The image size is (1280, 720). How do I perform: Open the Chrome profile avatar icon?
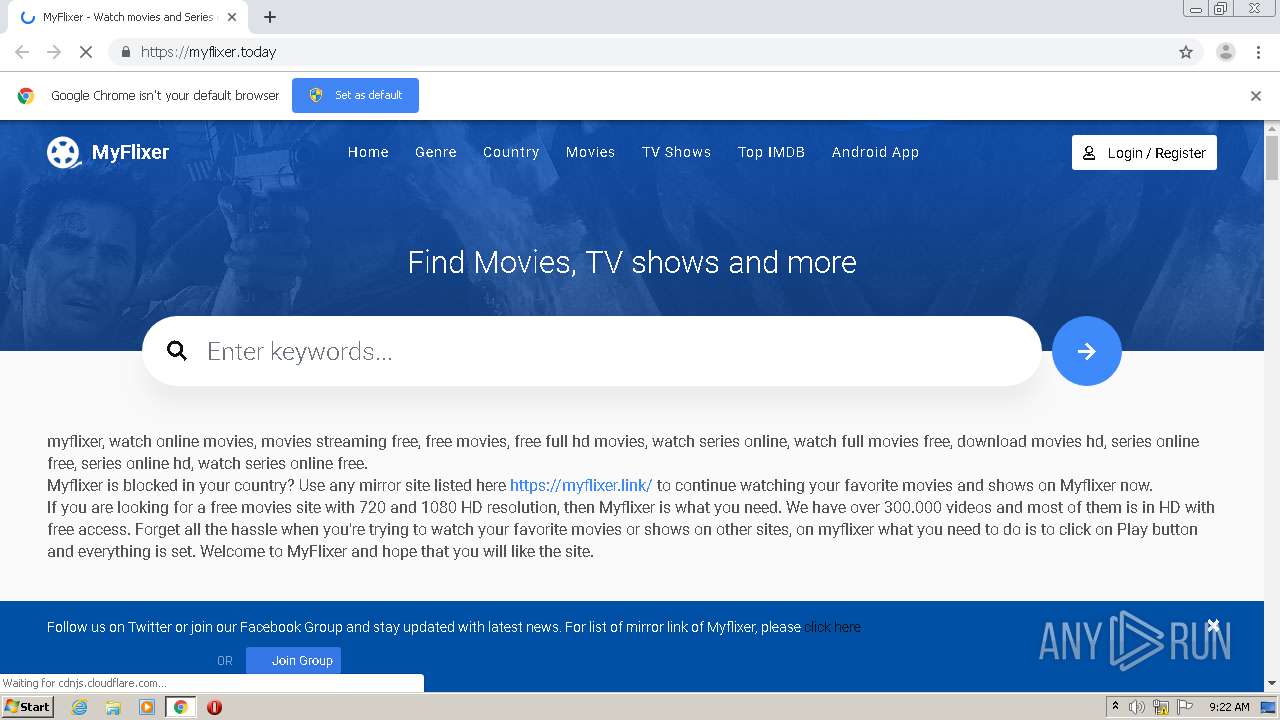[1226, 52]
